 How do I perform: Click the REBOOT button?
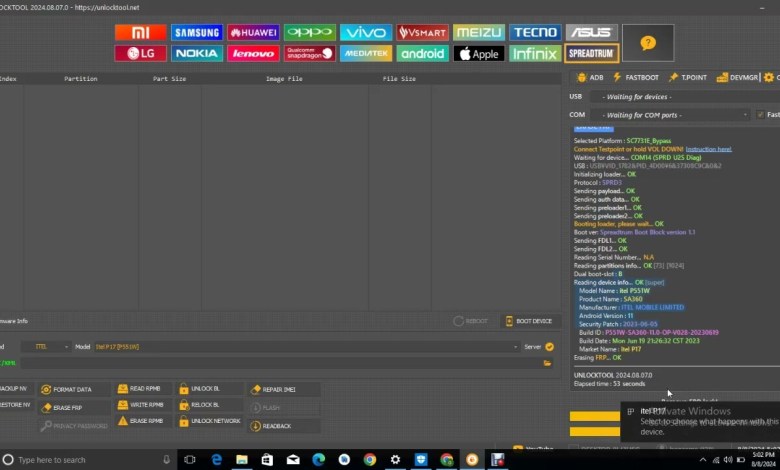tap(471, 321)
